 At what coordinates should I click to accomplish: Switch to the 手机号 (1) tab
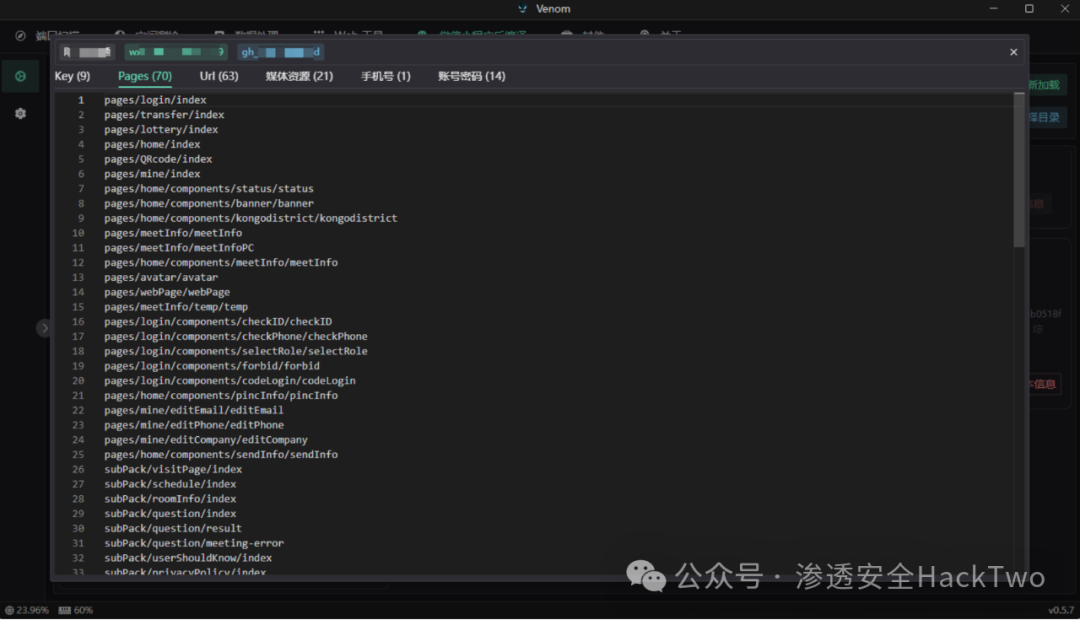click(x=386, y=76)
